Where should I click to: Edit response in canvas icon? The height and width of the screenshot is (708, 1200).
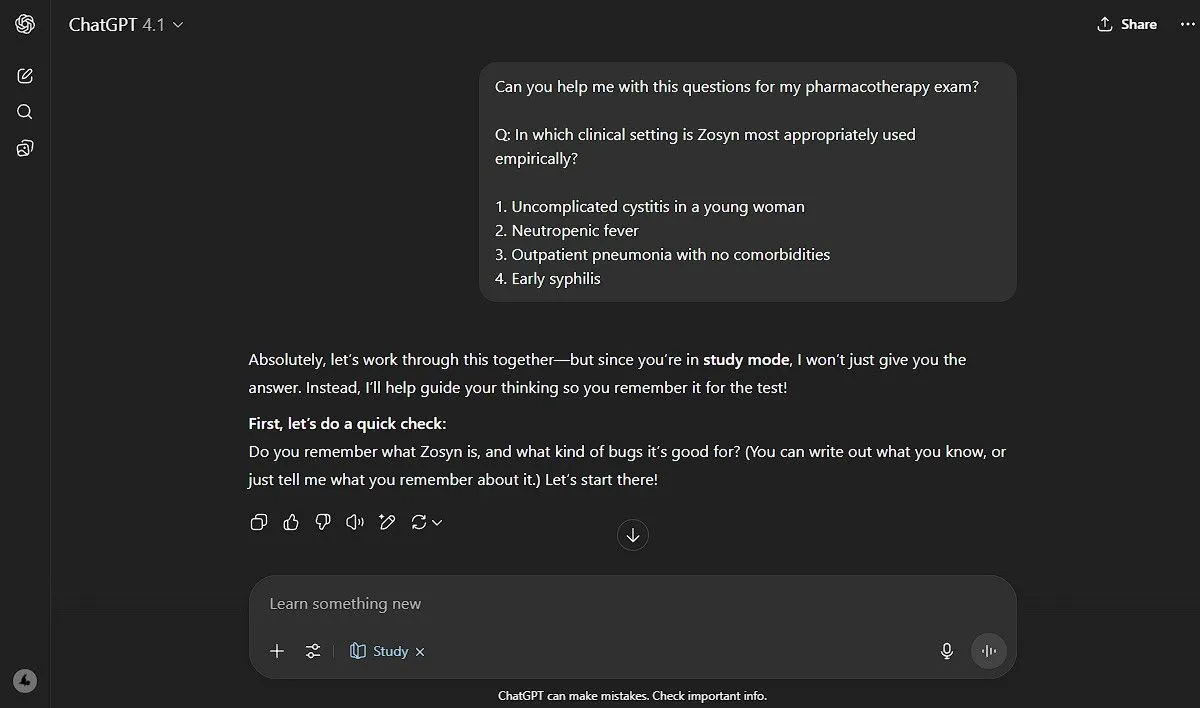pyautogui.click(x=387, y=522)
